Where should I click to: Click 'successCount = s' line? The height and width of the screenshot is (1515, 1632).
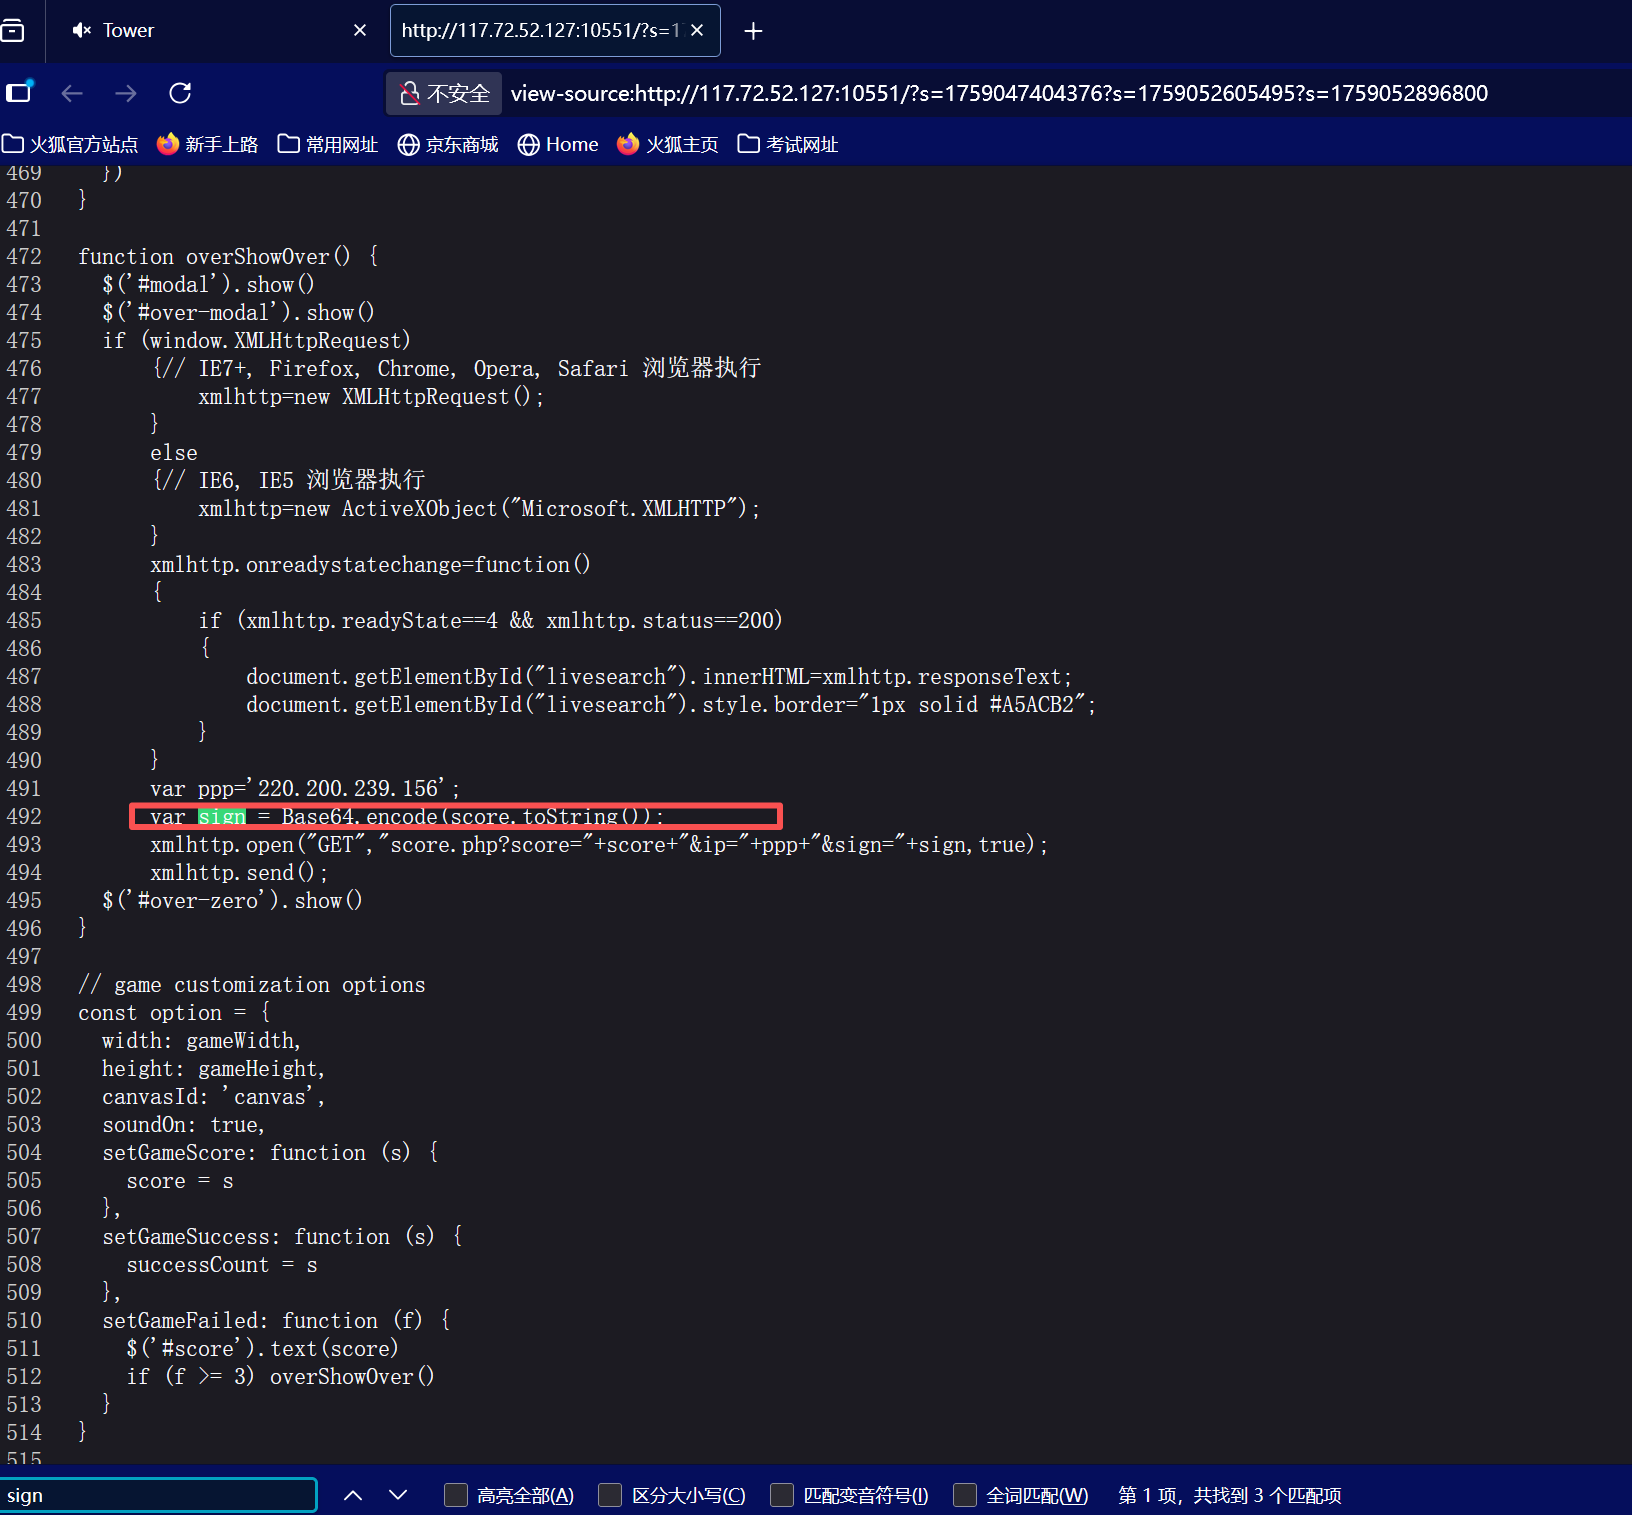point(222,1264)
